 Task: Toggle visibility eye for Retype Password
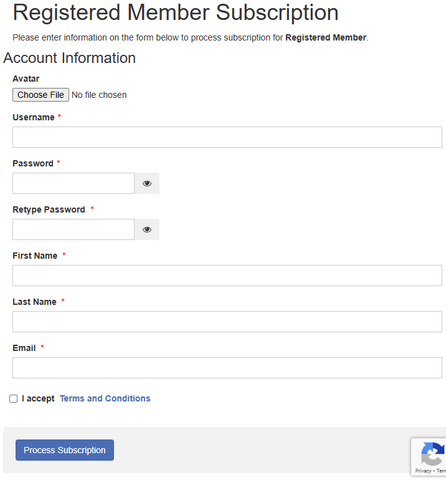[x=147, y=230]
